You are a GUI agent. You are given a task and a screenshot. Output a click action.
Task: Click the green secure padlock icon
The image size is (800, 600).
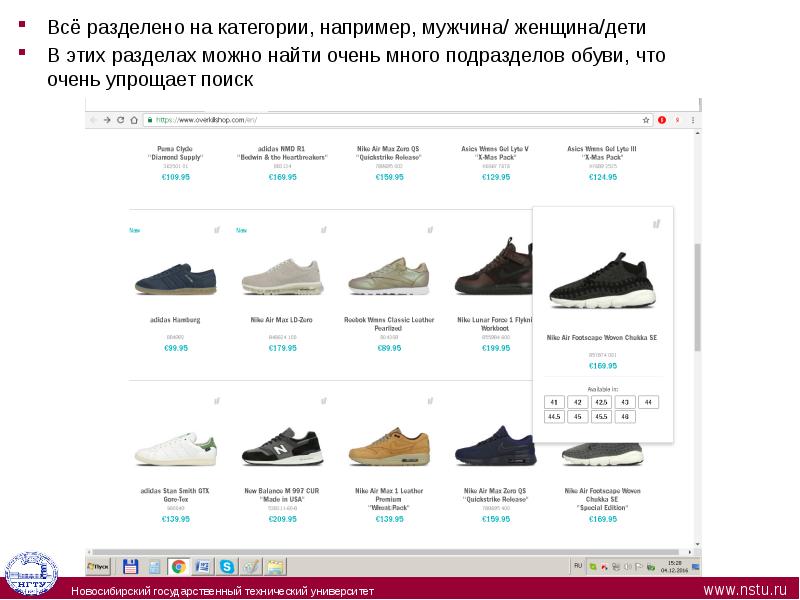150,120
